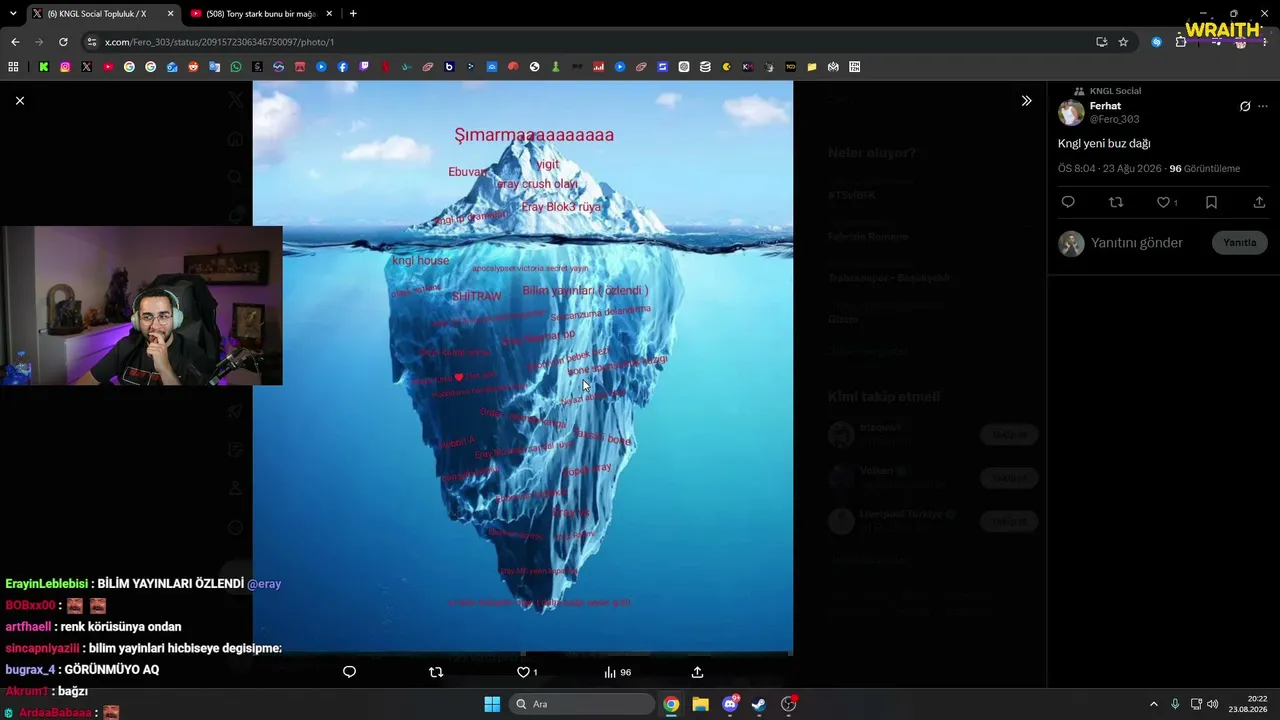The height and width of the screenshot is (720, 1280).
Task: Open the KNGL Social community link
Action: pos(1115,91)
